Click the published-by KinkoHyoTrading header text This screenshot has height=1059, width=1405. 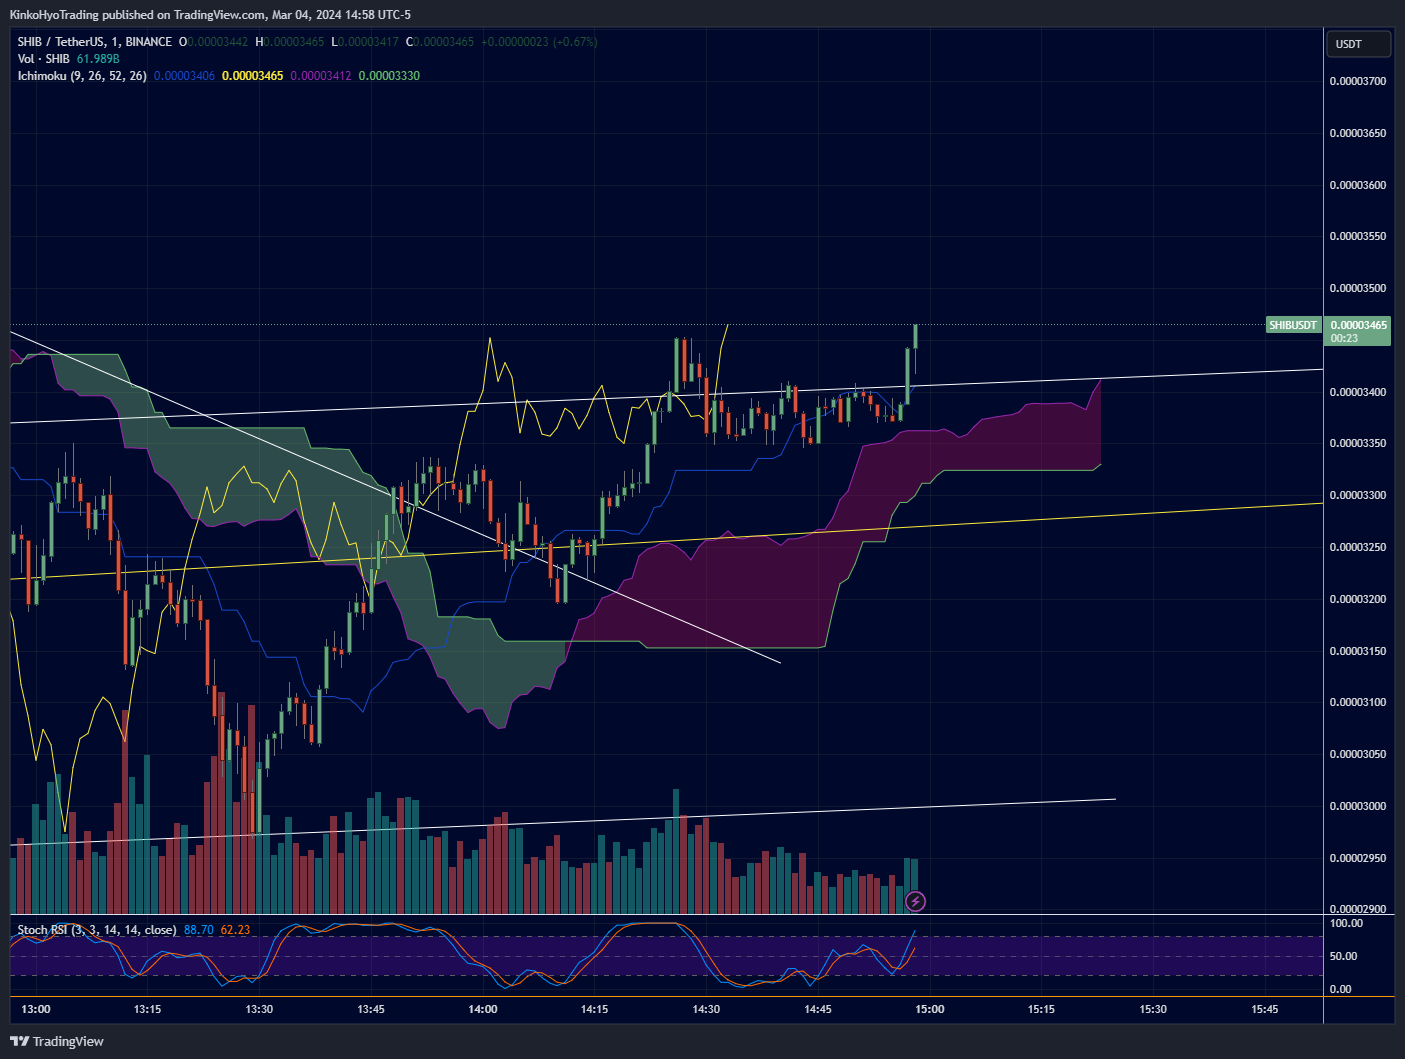[210, 15]
